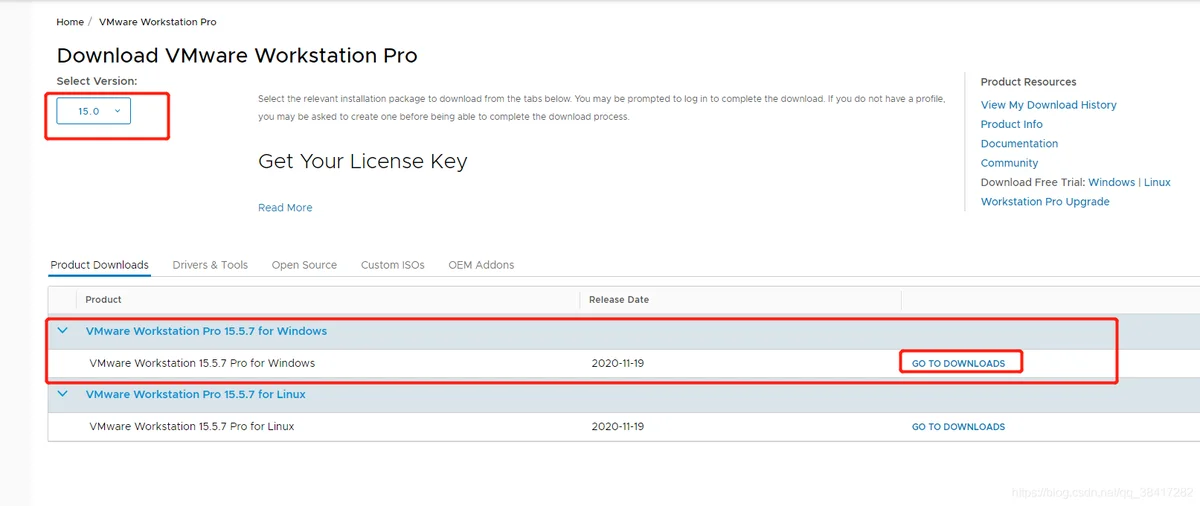The height and width of the screenshot is (506, 1200).
Task: Click the VMware Workstation Pro breadcrumb
Action: point(157,22)
